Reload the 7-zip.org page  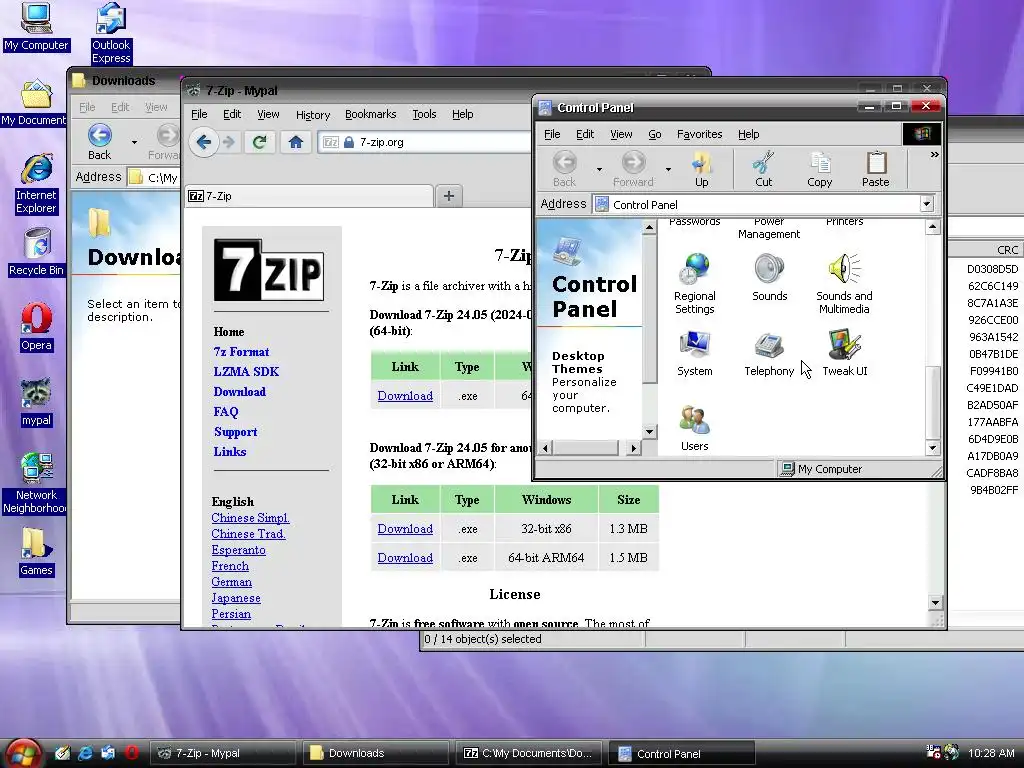(259, 142)
